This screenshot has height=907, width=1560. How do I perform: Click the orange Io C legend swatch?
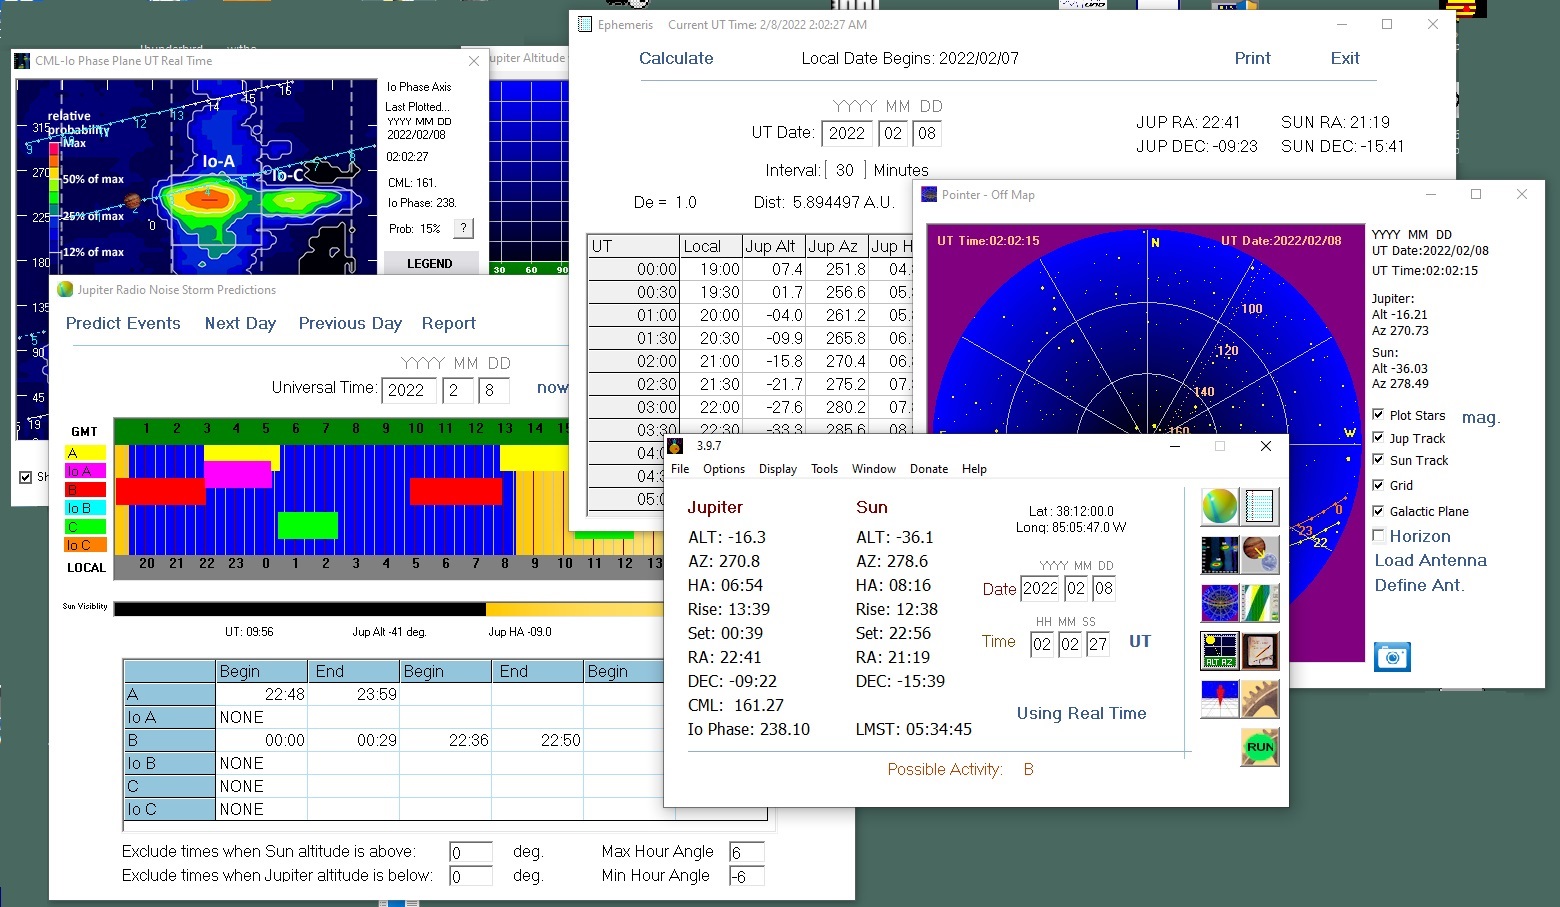click(x=85, y=545)
